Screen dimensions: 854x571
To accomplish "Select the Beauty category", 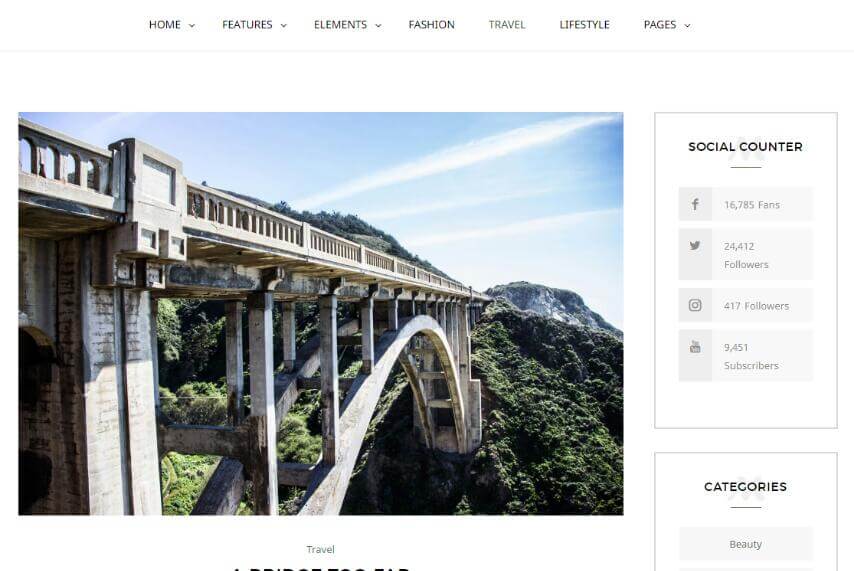I will pyautogui.click(x=745, y=544).
